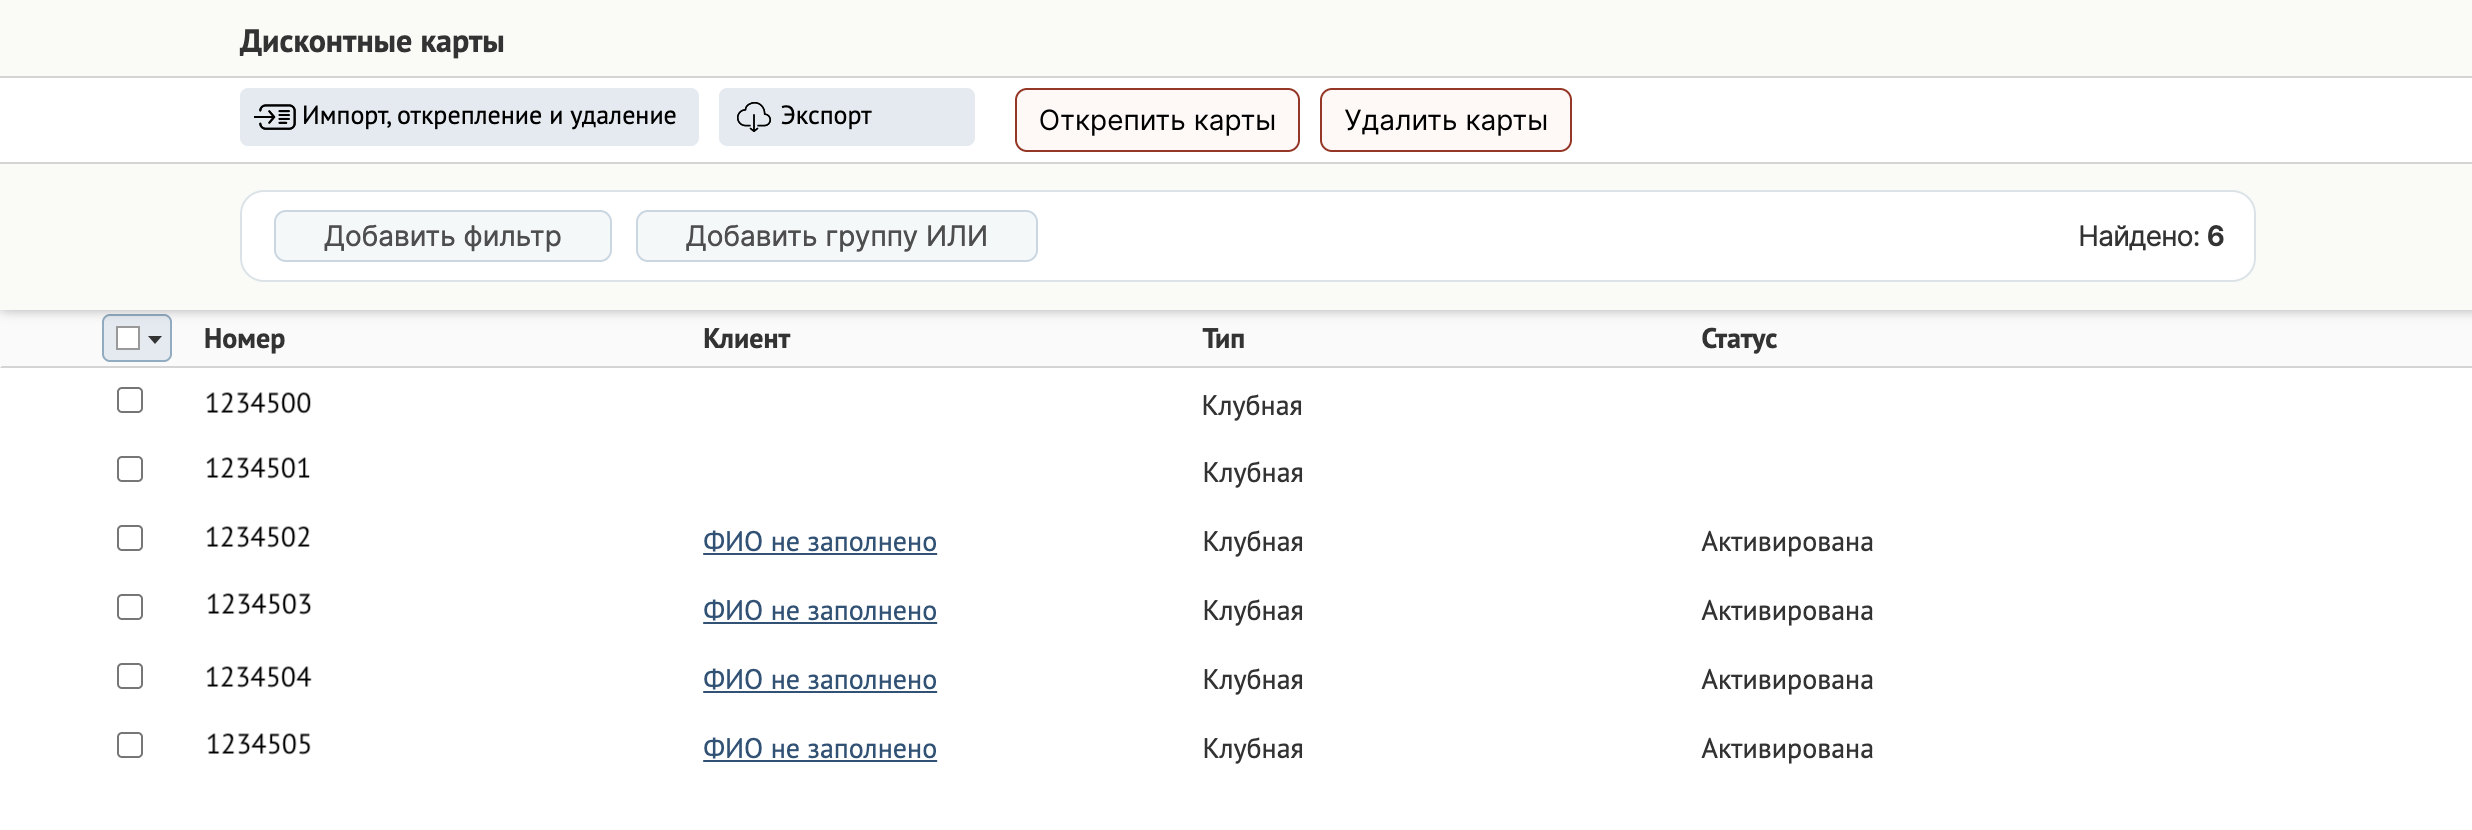Click the cloud download Export icon

753,117
